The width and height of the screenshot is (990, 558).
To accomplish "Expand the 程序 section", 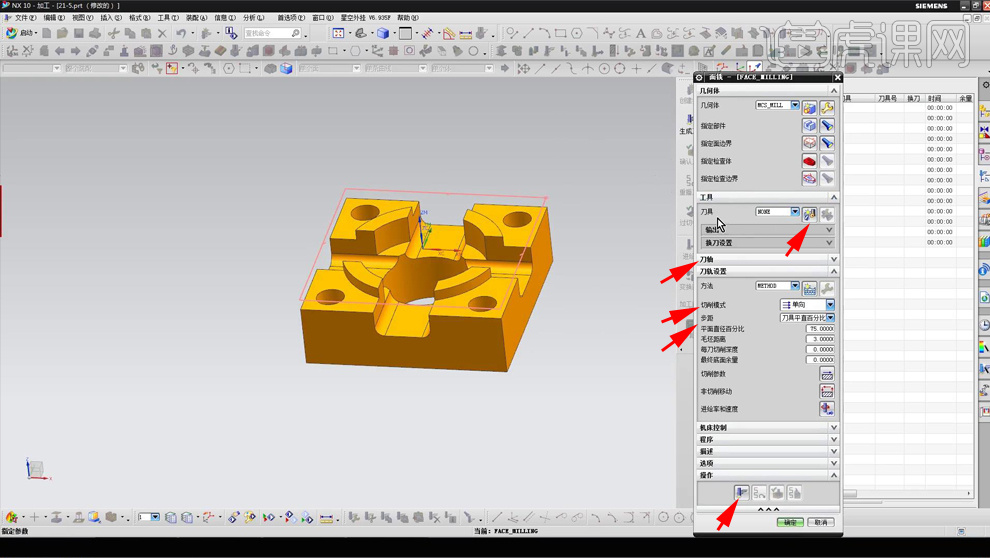I will (x=768, y=439).
